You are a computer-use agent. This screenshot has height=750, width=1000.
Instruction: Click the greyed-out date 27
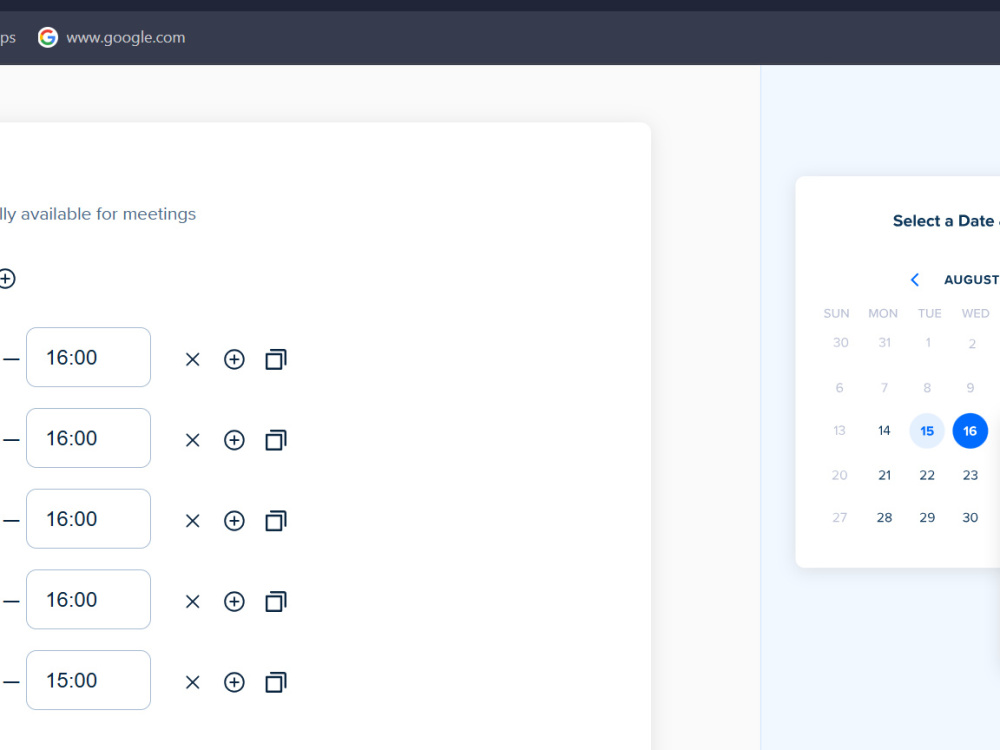839,517
